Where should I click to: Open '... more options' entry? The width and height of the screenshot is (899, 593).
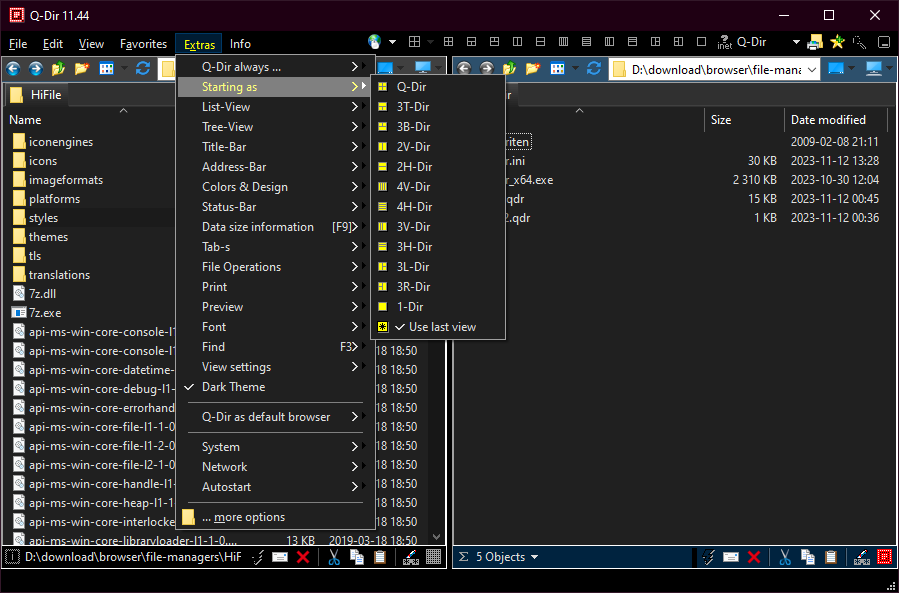pyautogui.click(x=243, y=517)
